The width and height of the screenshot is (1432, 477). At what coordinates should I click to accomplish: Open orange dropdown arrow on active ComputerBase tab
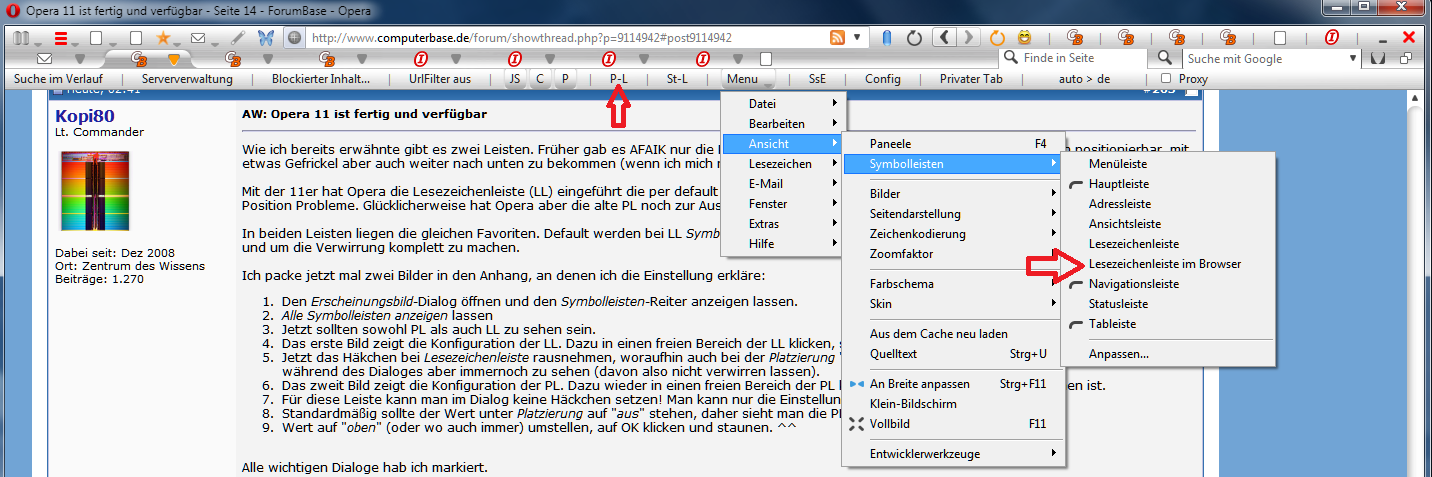pos(173,59)
